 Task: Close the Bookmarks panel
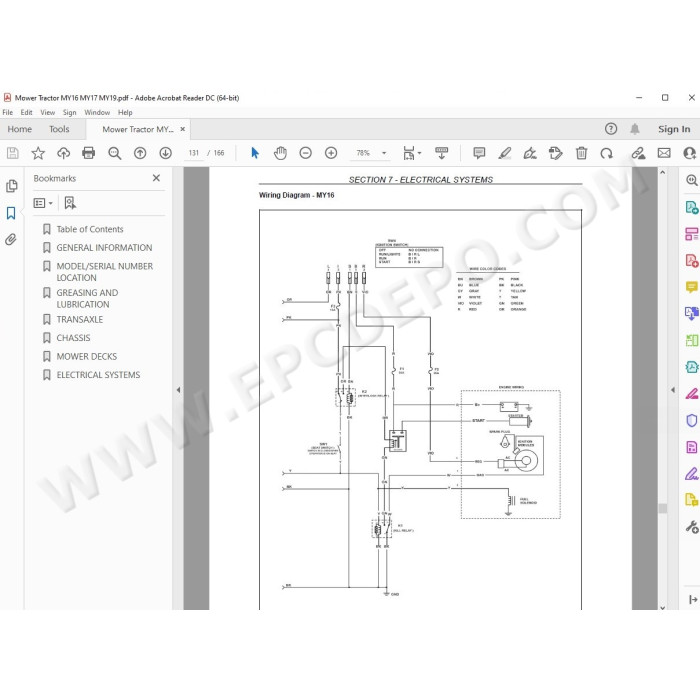[x=156, y=178]
